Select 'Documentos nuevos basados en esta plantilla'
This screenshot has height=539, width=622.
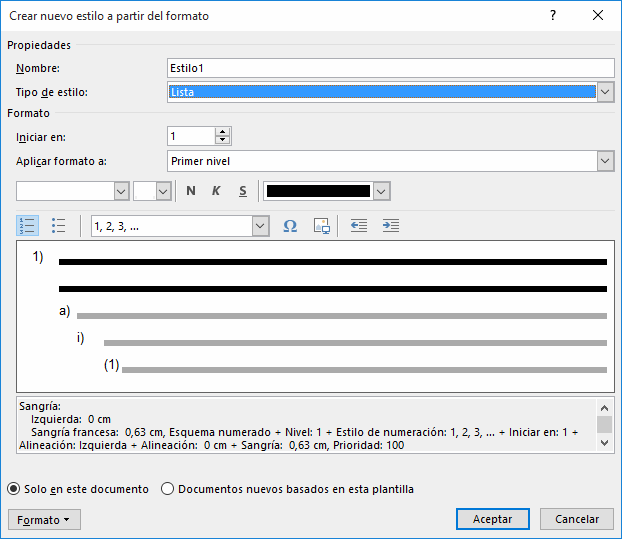tap(168, 489)
